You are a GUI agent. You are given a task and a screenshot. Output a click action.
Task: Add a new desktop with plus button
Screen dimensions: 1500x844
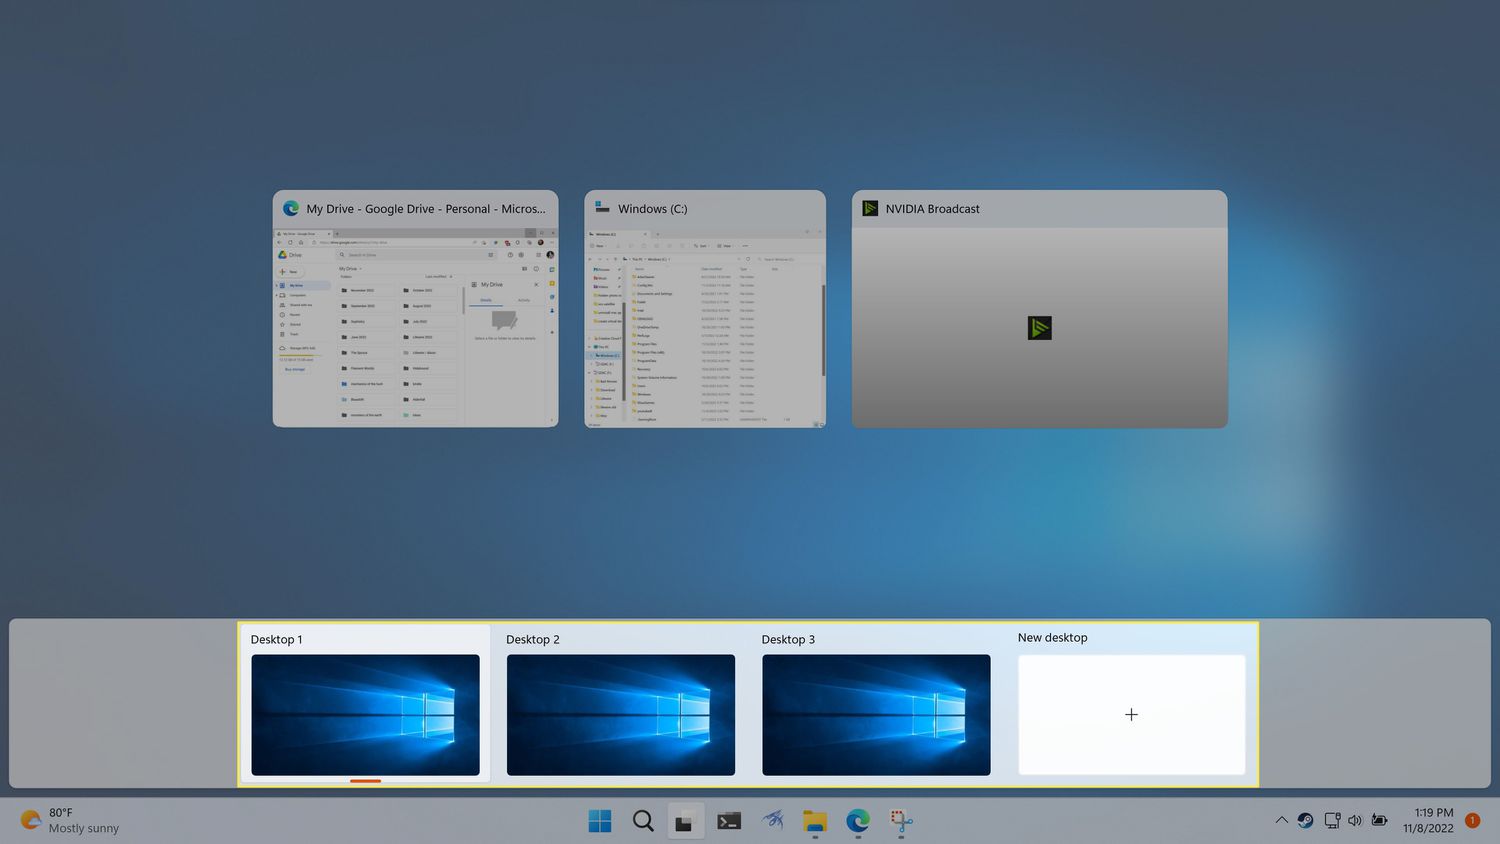click(1131, 714)
